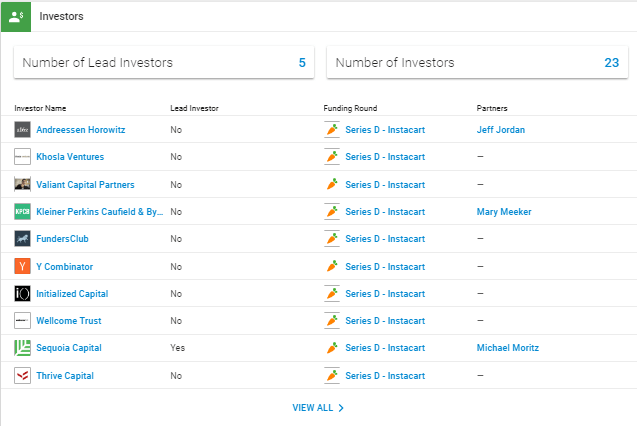Click the Valiant Capital Partners photo thumbnail

(22, 184)
